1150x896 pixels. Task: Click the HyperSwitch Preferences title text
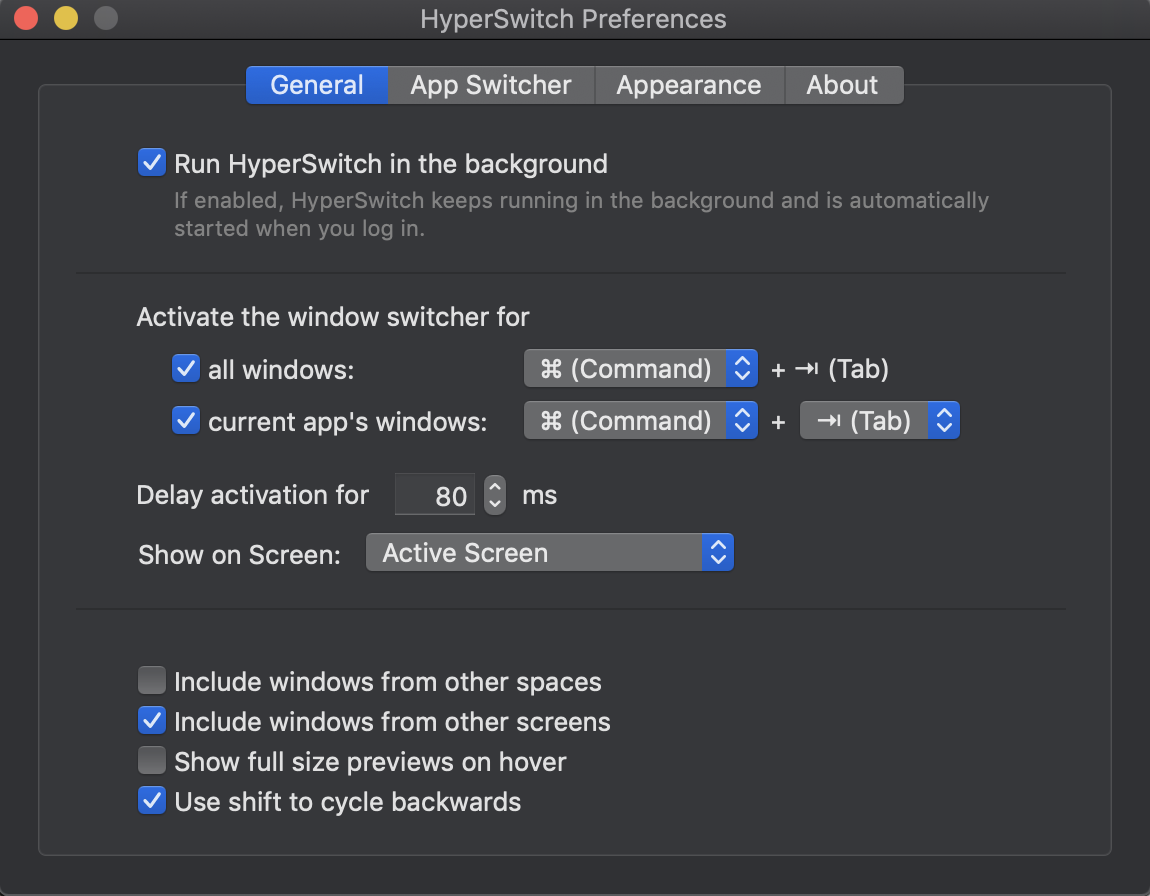tap(574, 19)
